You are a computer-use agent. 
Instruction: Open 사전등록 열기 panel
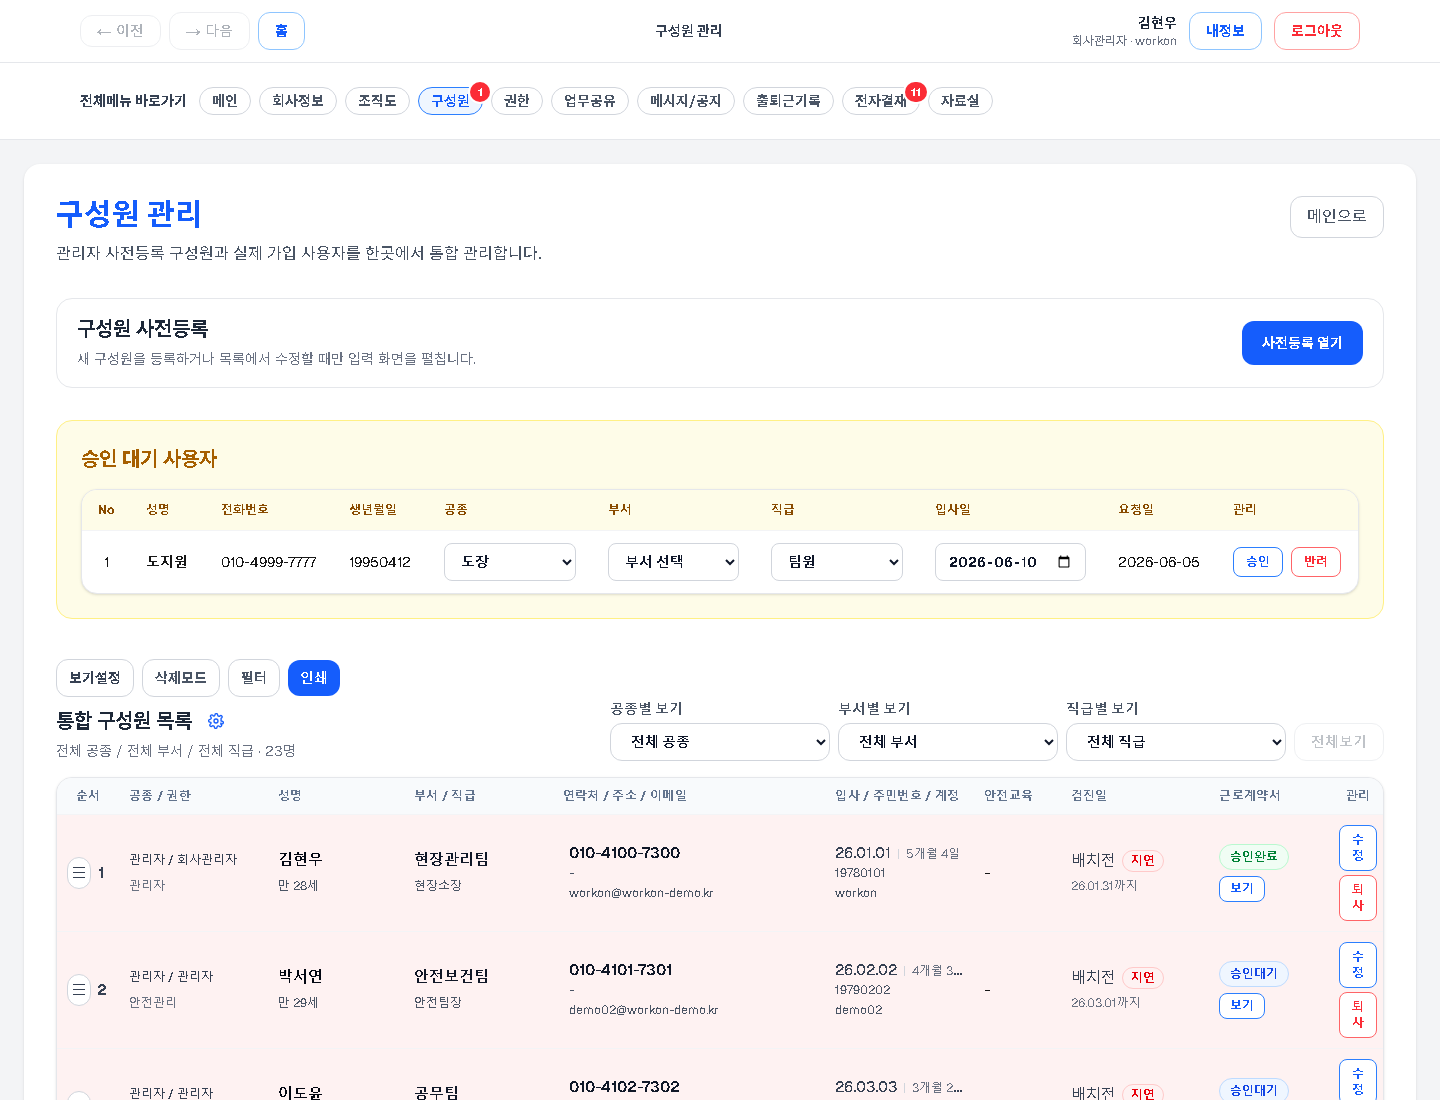point(1302,343)
